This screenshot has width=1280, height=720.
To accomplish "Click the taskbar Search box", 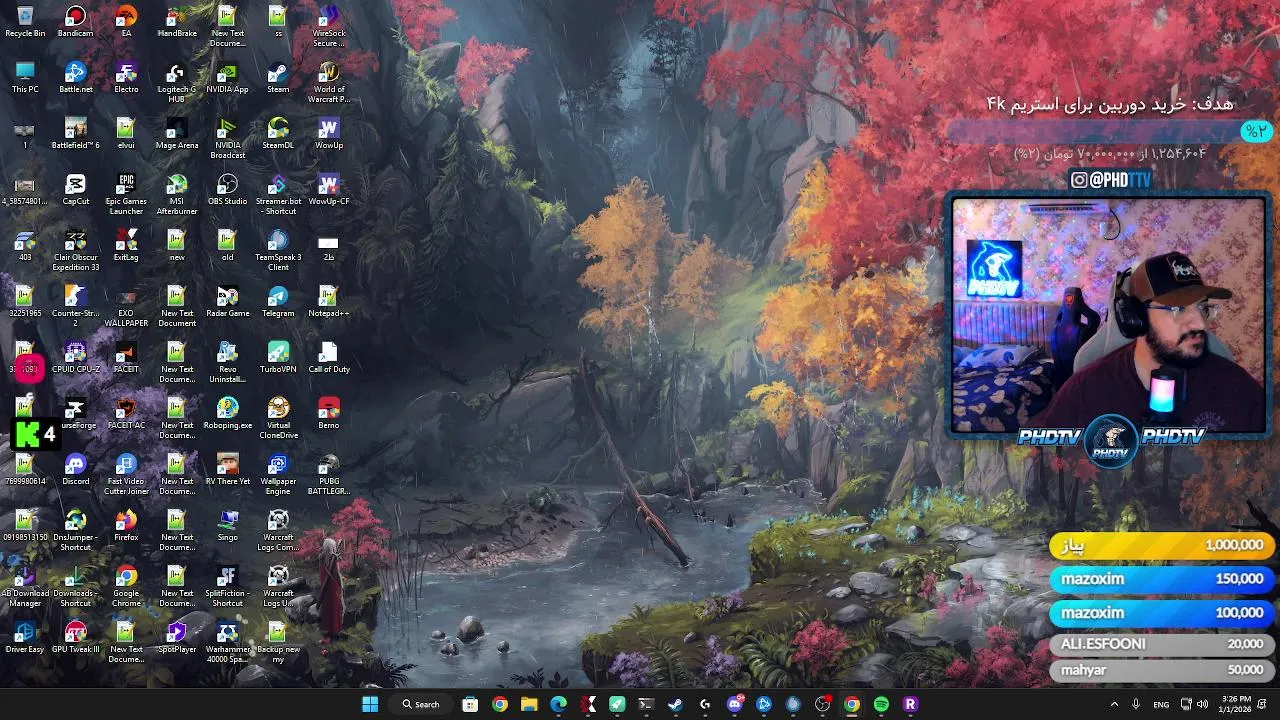I will pos(421,704).
